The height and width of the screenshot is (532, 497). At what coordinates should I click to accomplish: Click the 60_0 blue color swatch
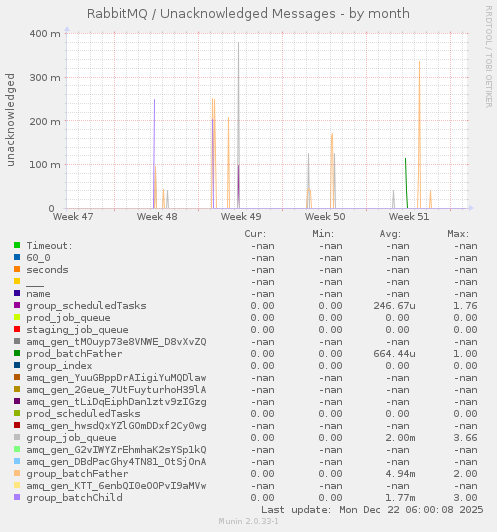[17, 257]
